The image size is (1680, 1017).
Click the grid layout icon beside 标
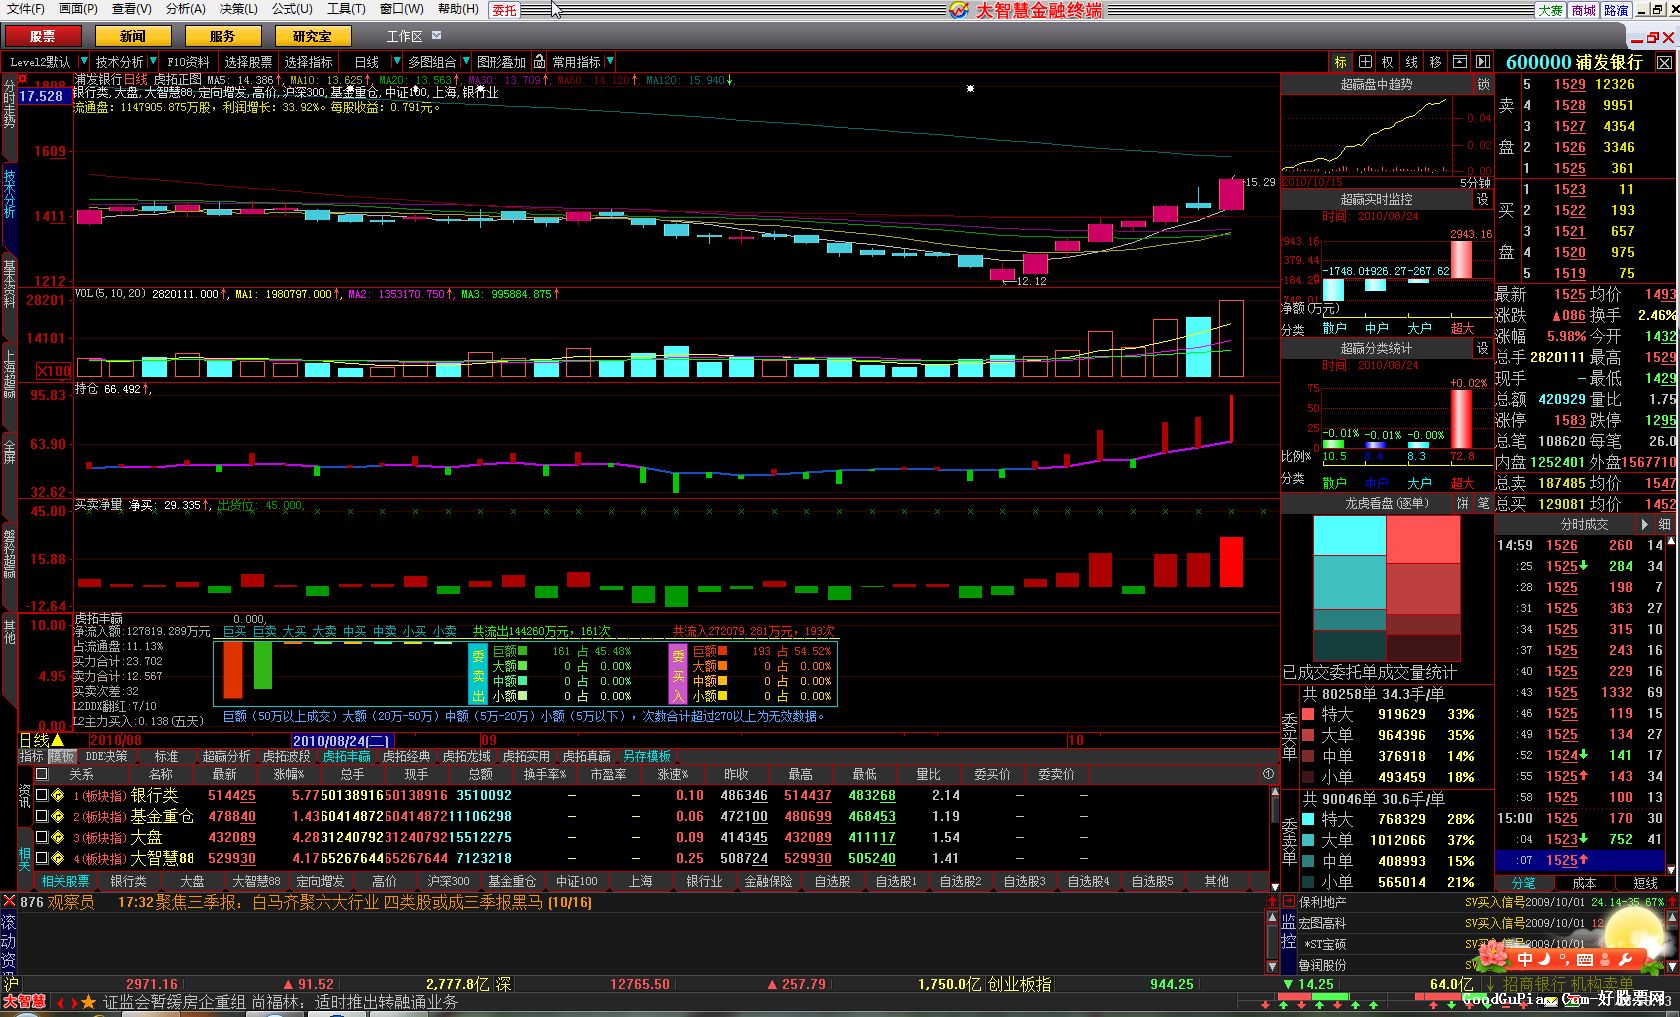pos(1365,62)
